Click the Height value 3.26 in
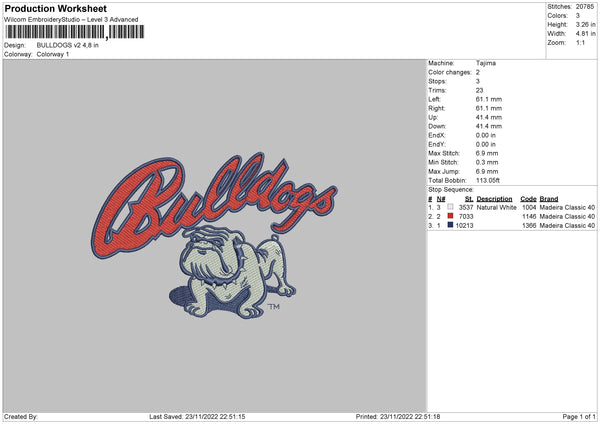Viewport: 600px width, 424px height. [585, 24]
